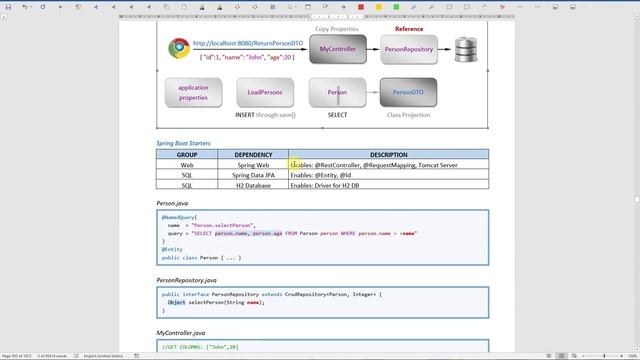This screenshot has width=640, height=360.
Task: Select the PersonRepository shape
Action: coord(409,49)
